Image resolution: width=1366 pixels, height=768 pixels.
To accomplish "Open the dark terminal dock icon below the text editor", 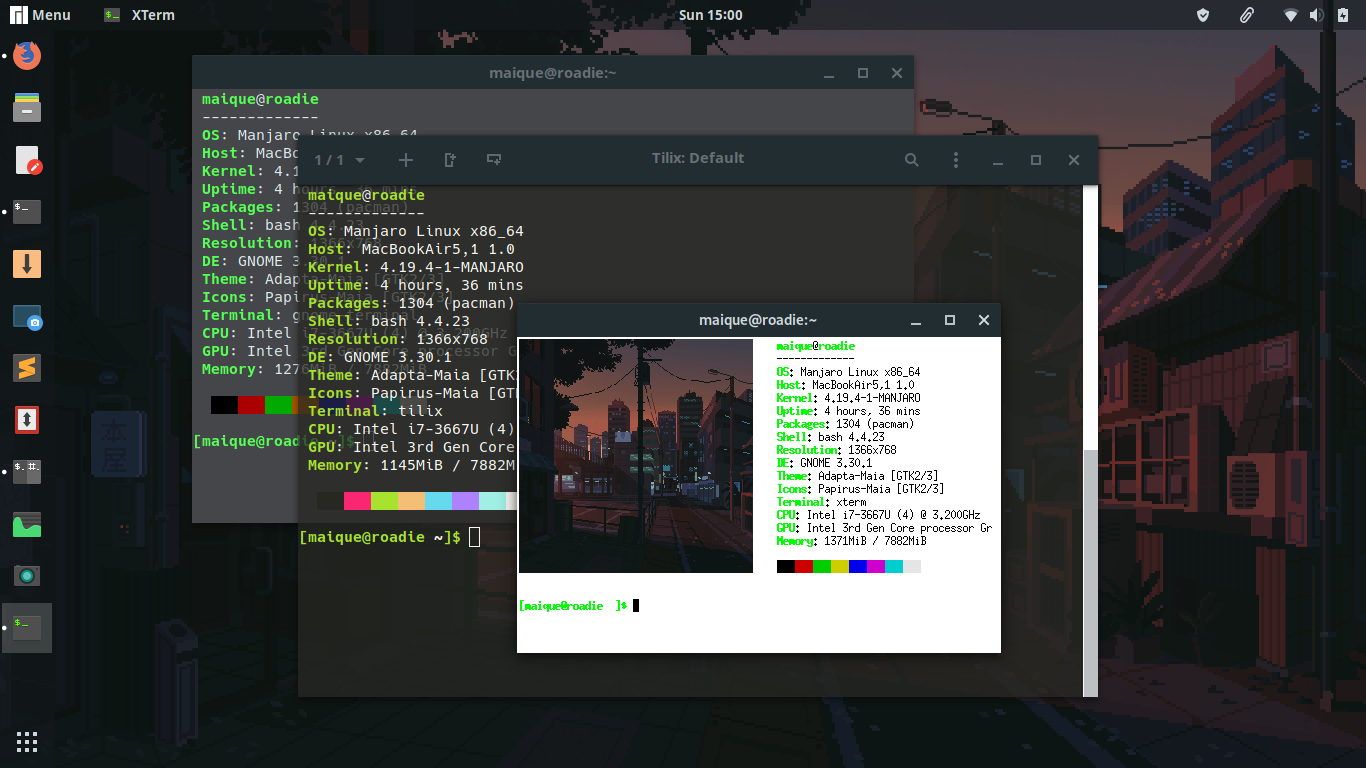I will [27, 212].
